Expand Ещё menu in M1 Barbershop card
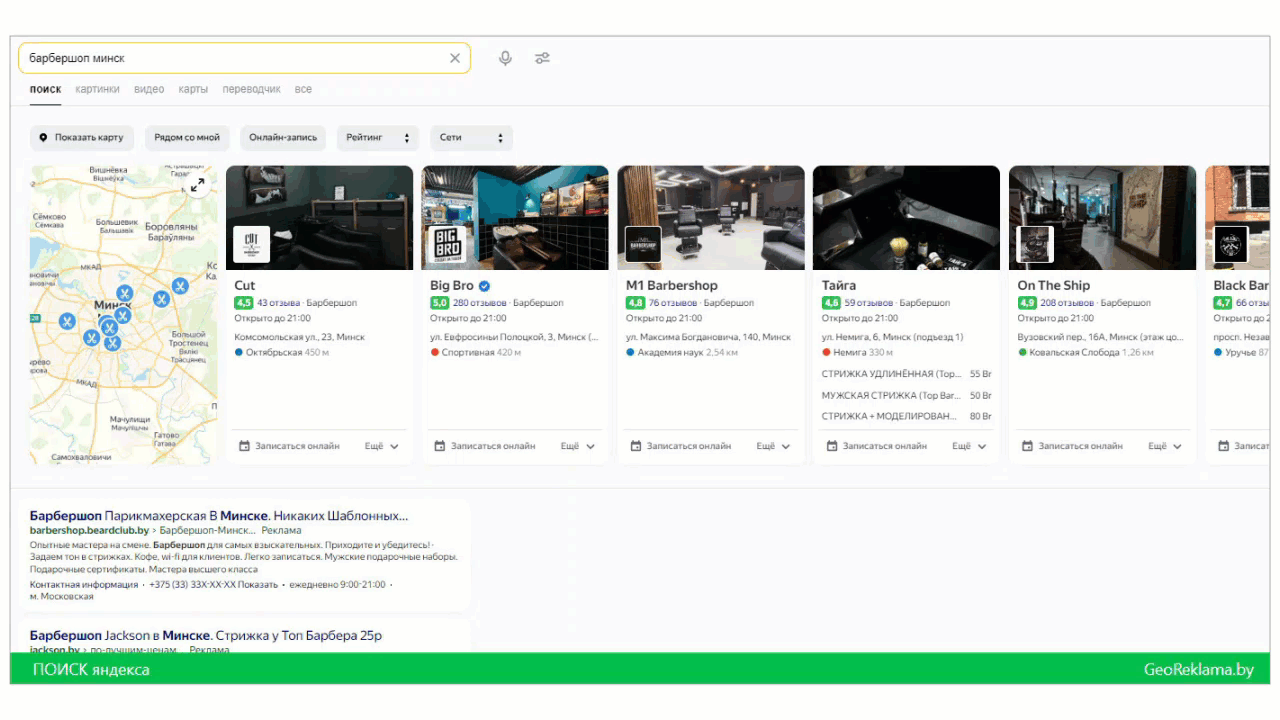Screen dimensions: 1280x720 (x=774, y=446)
